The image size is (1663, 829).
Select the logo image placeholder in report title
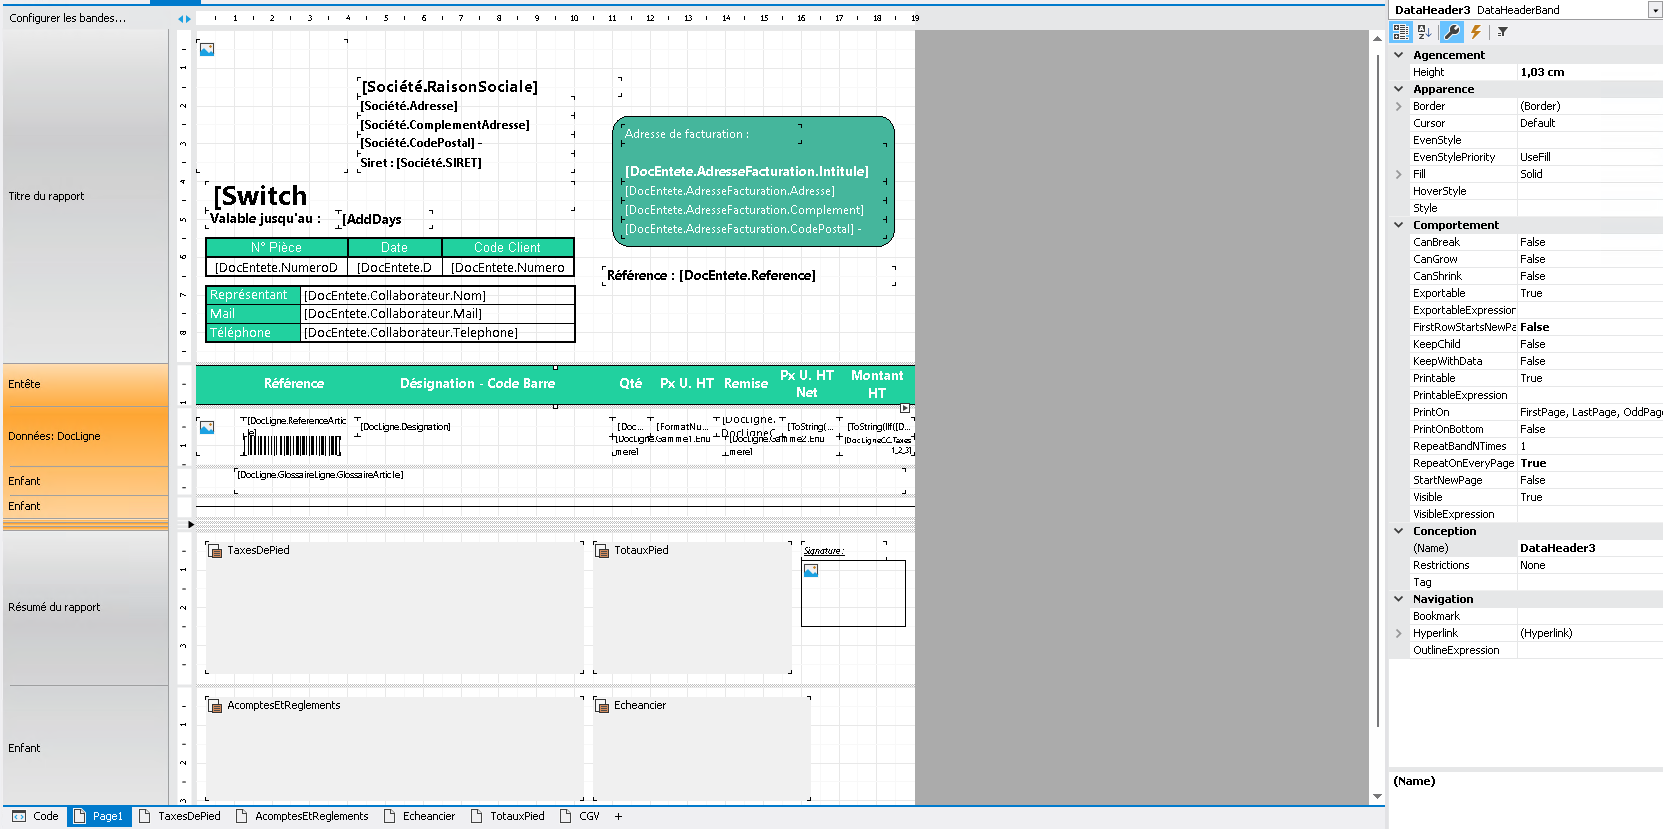point(207,49)
